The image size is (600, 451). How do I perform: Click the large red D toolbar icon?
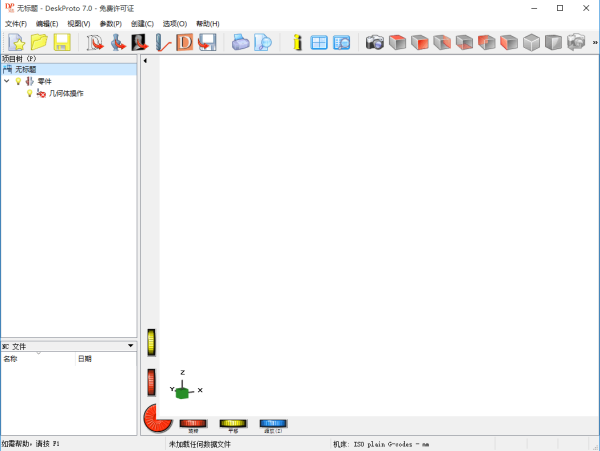185,42
